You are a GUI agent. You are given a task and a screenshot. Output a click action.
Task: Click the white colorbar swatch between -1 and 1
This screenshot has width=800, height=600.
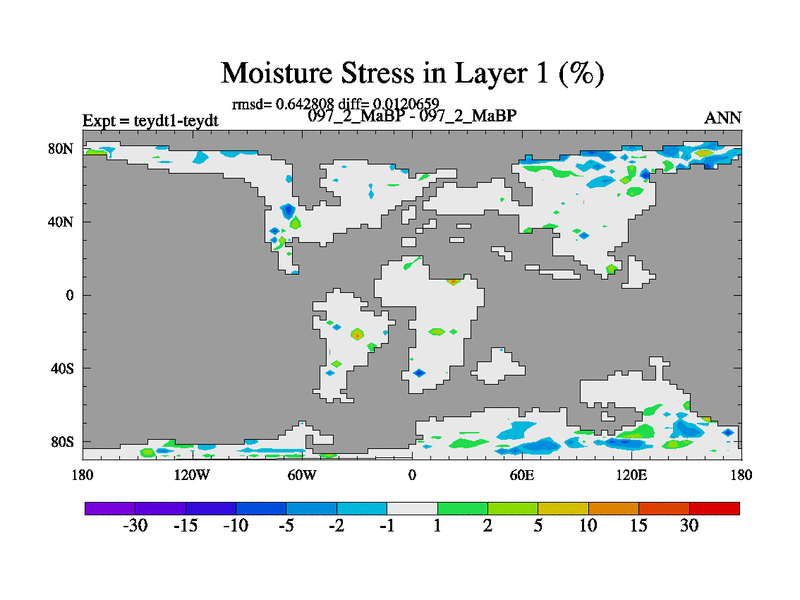[412, 508]
